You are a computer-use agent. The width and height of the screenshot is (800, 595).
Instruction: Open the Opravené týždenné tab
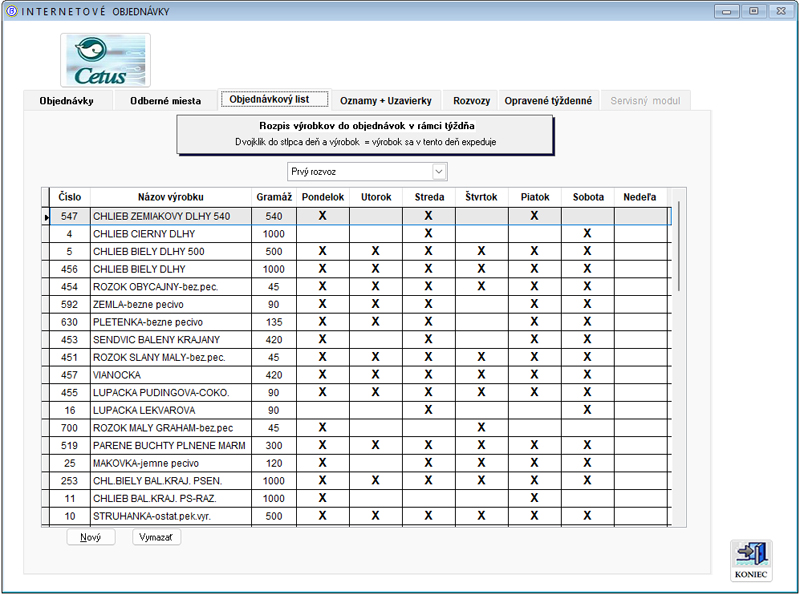point(548,101)
